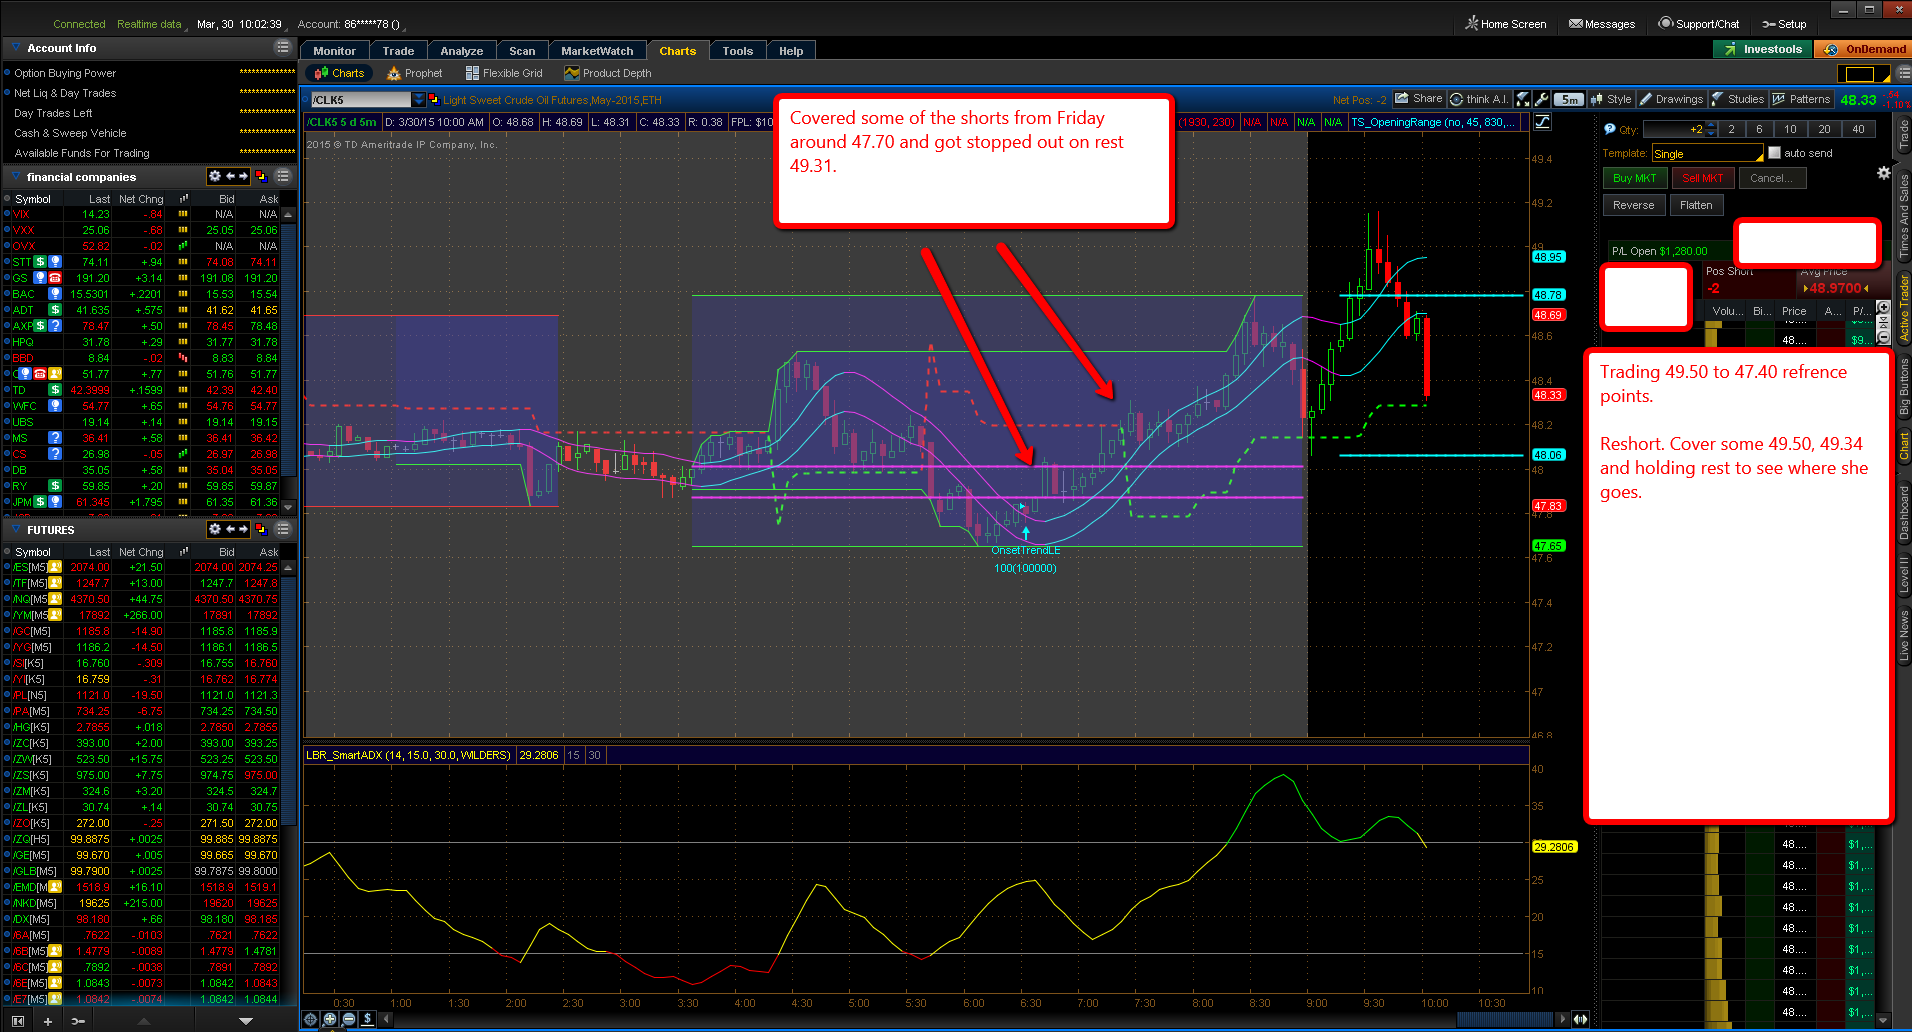The width and height of the screenshot is (1912, 1032).
Task: Click FUTURES watchlist gear icon
Action: [x=214, y=529]
